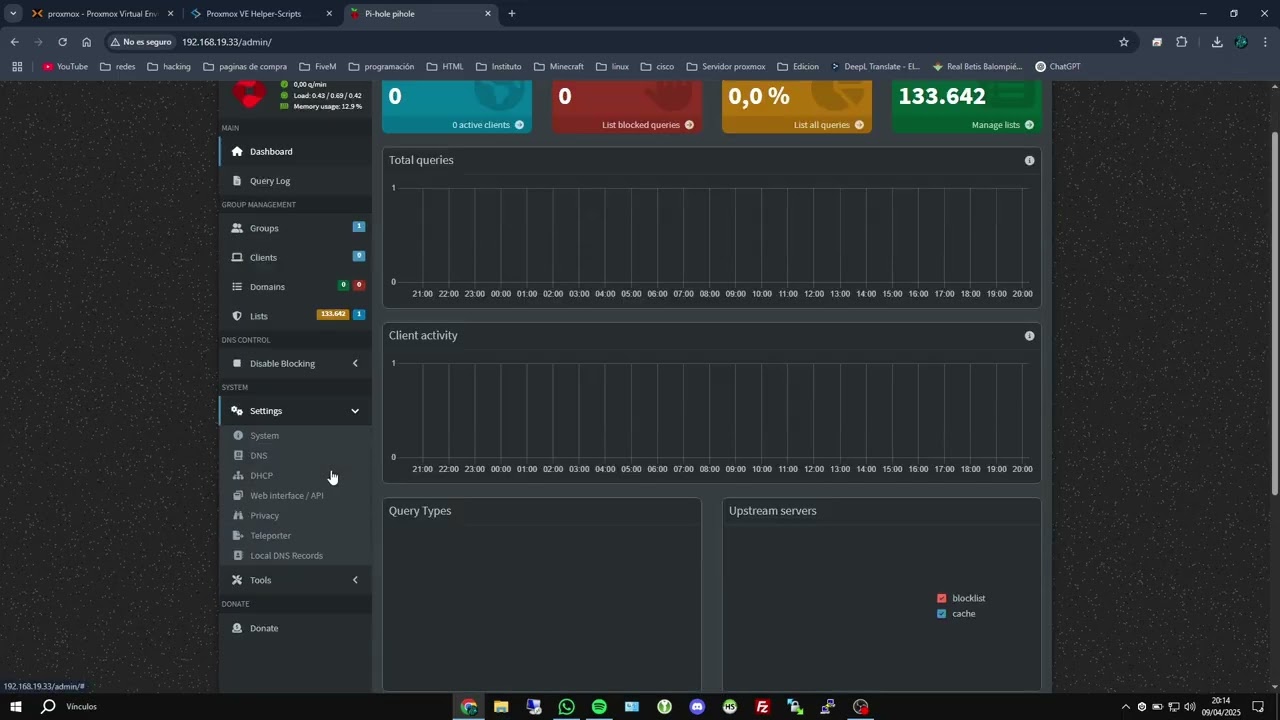
Task: Open the Windows Start menu
Action: pos(15,707)
